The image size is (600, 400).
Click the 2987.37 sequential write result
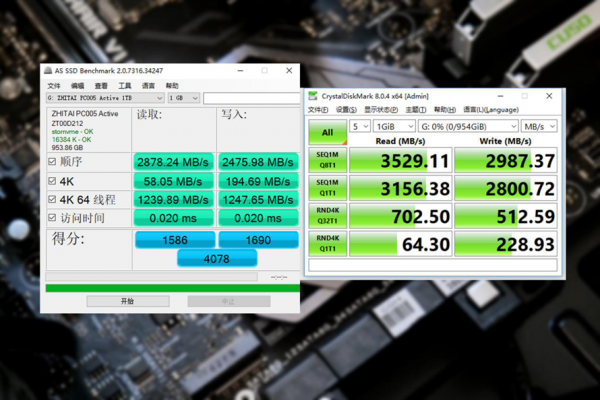pos(506,160)
